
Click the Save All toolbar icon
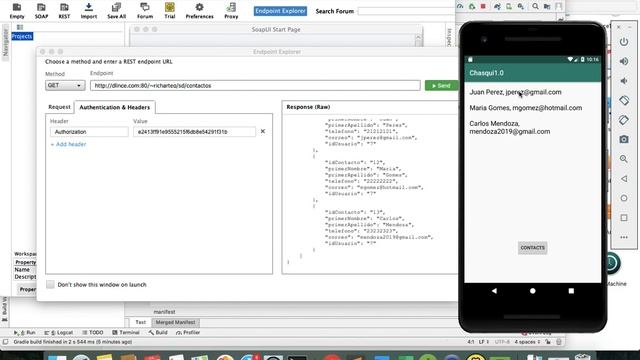coord(116,11)
